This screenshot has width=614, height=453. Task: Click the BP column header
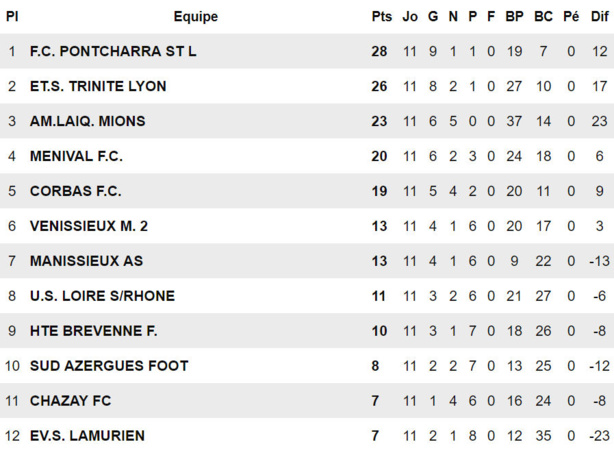(x=514, y=16)
